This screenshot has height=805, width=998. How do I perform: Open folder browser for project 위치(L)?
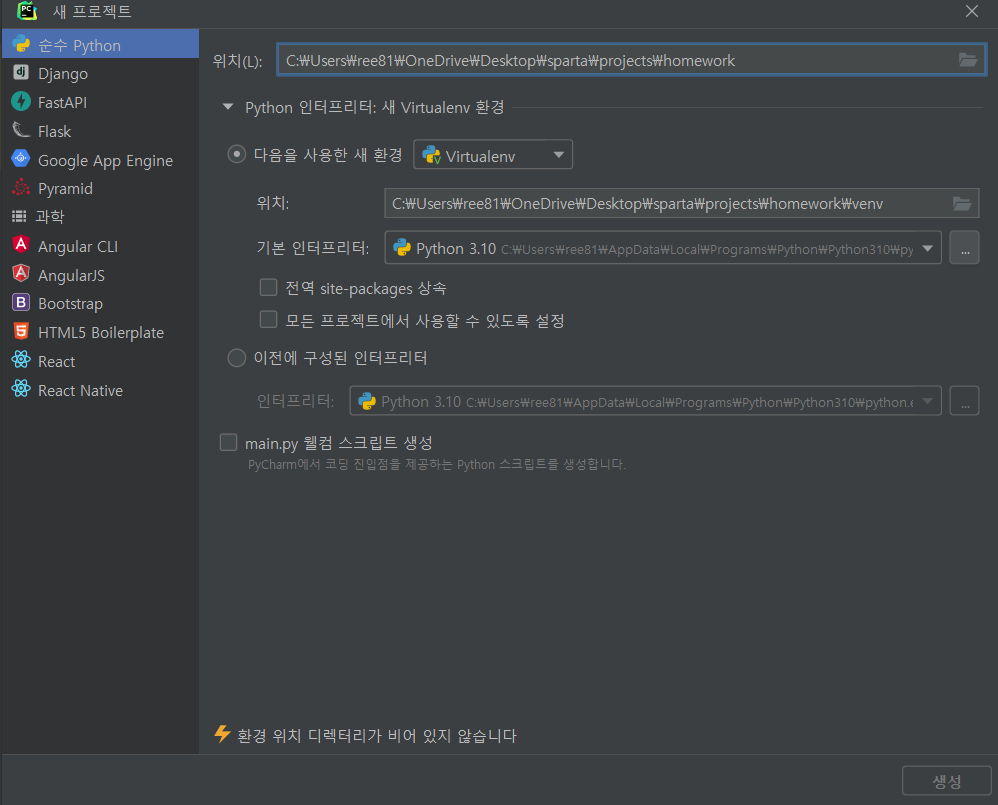click(x=967, y=60)
